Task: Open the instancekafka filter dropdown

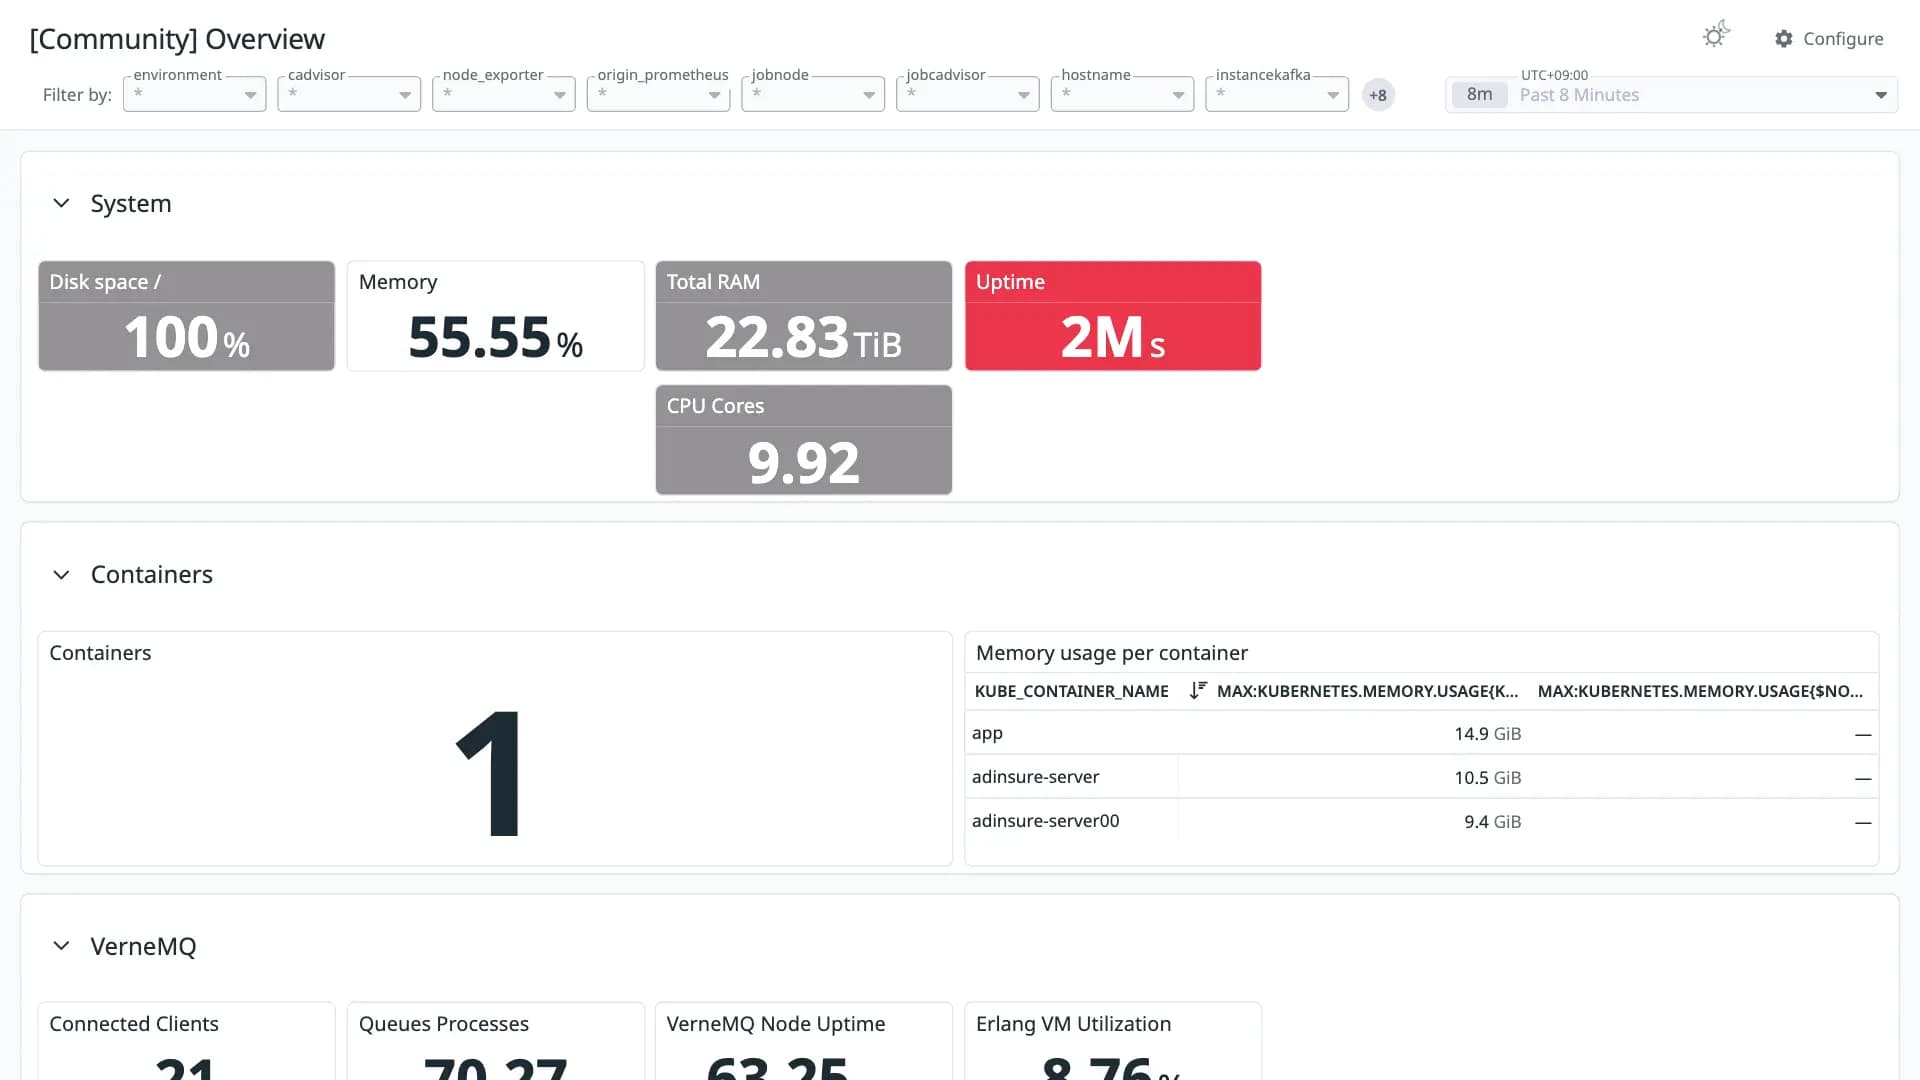Action: pos(1277,94)
